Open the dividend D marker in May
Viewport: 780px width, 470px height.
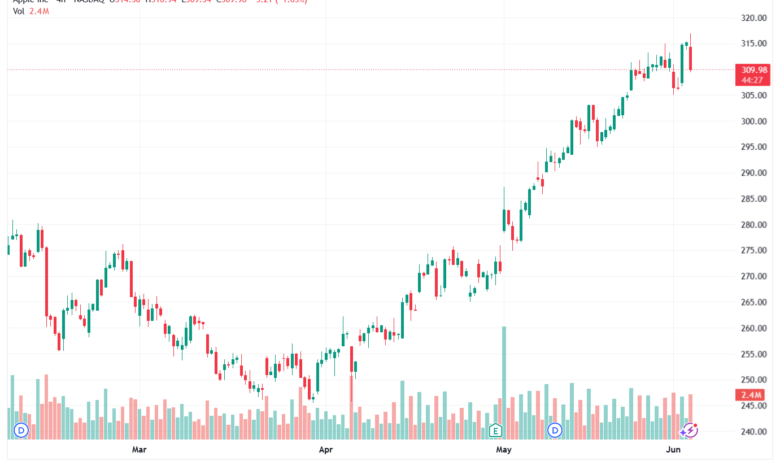(555, 430)
